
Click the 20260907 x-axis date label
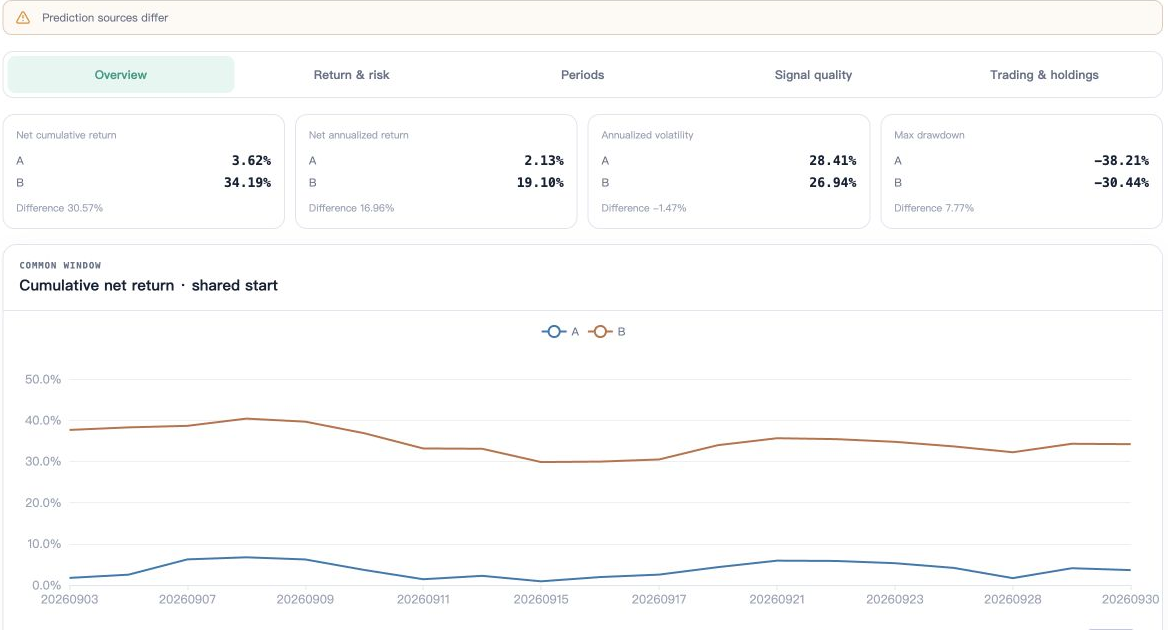click(x=187, y=599)
